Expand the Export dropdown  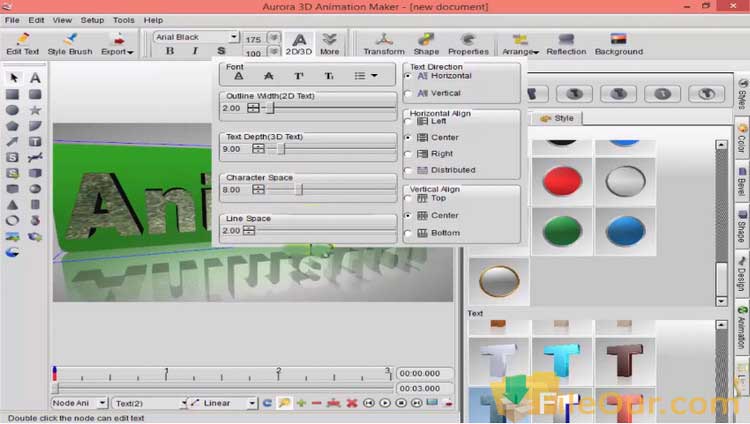[x=130, y=52]
